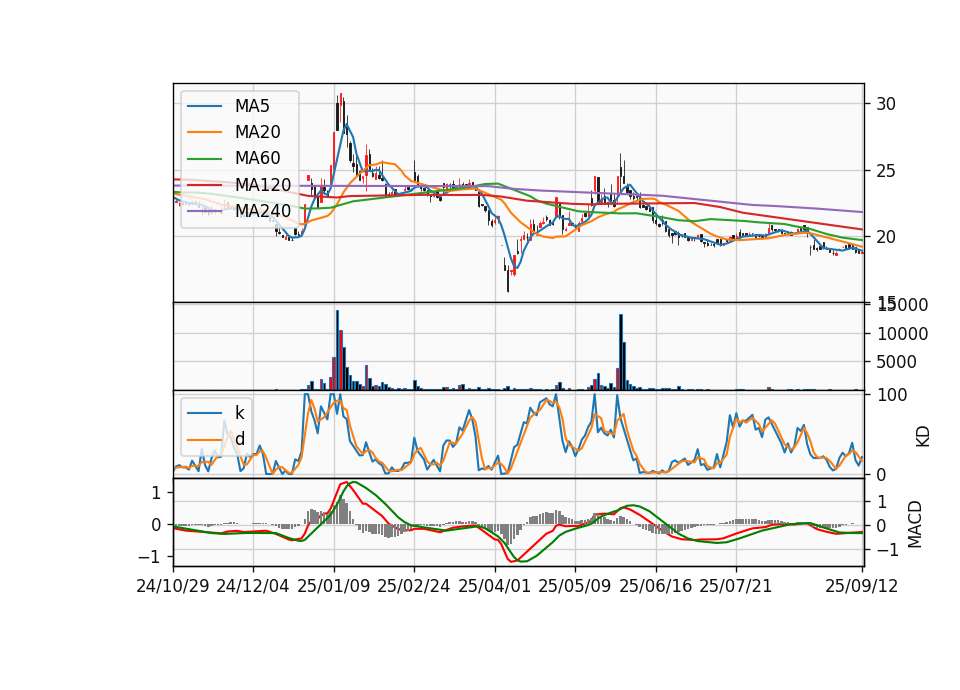
Task: Click the date label 25/09/12
Action: tap(861, 586)
